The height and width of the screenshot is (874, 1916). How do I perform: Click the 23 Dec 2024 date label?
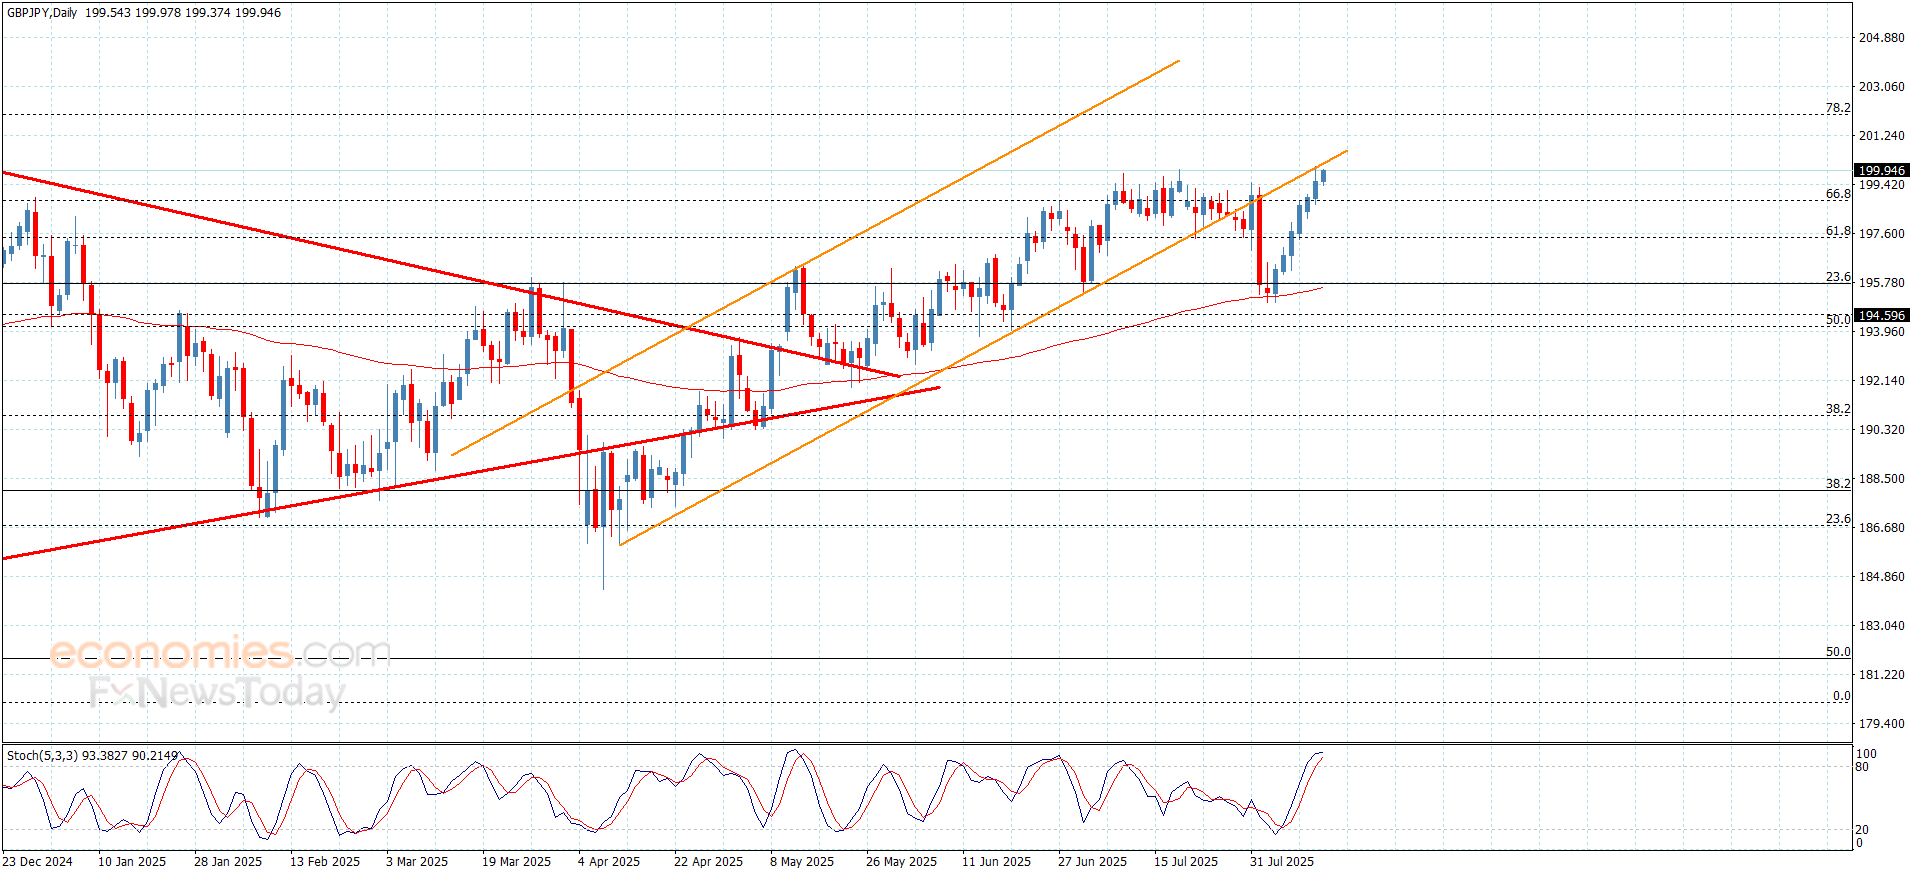37,862
